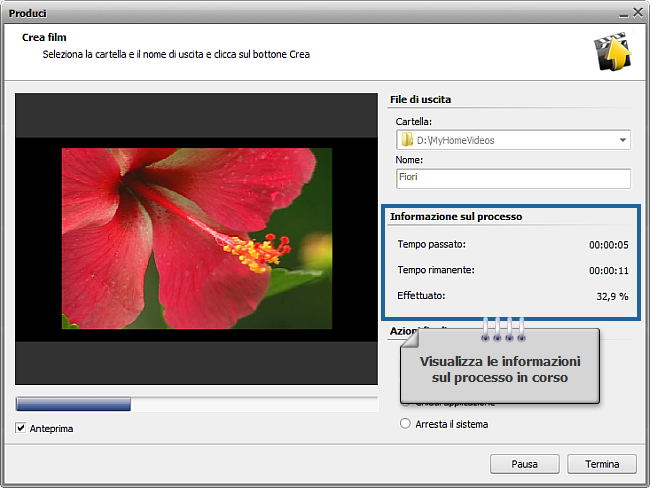
Task: Toggle the Anteprima preview checkbox
Action: 22,428
